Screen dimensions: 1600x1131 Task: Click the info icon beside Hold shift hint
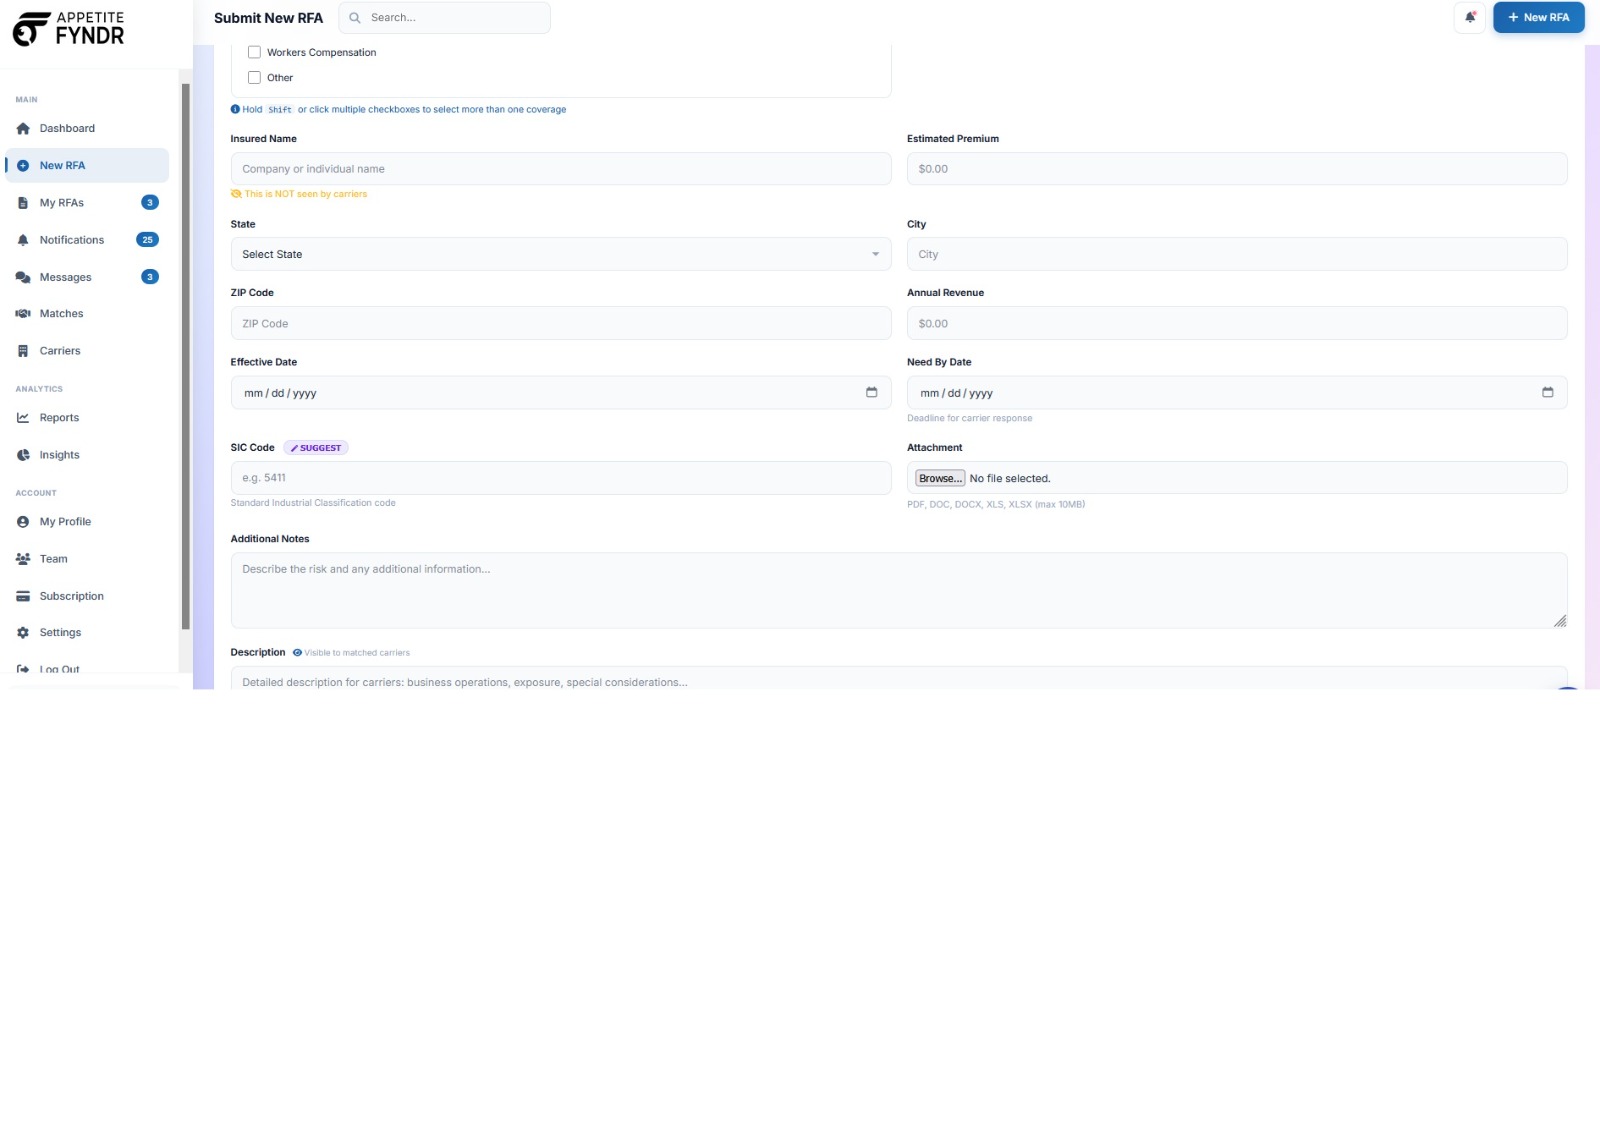click(236, 110)
